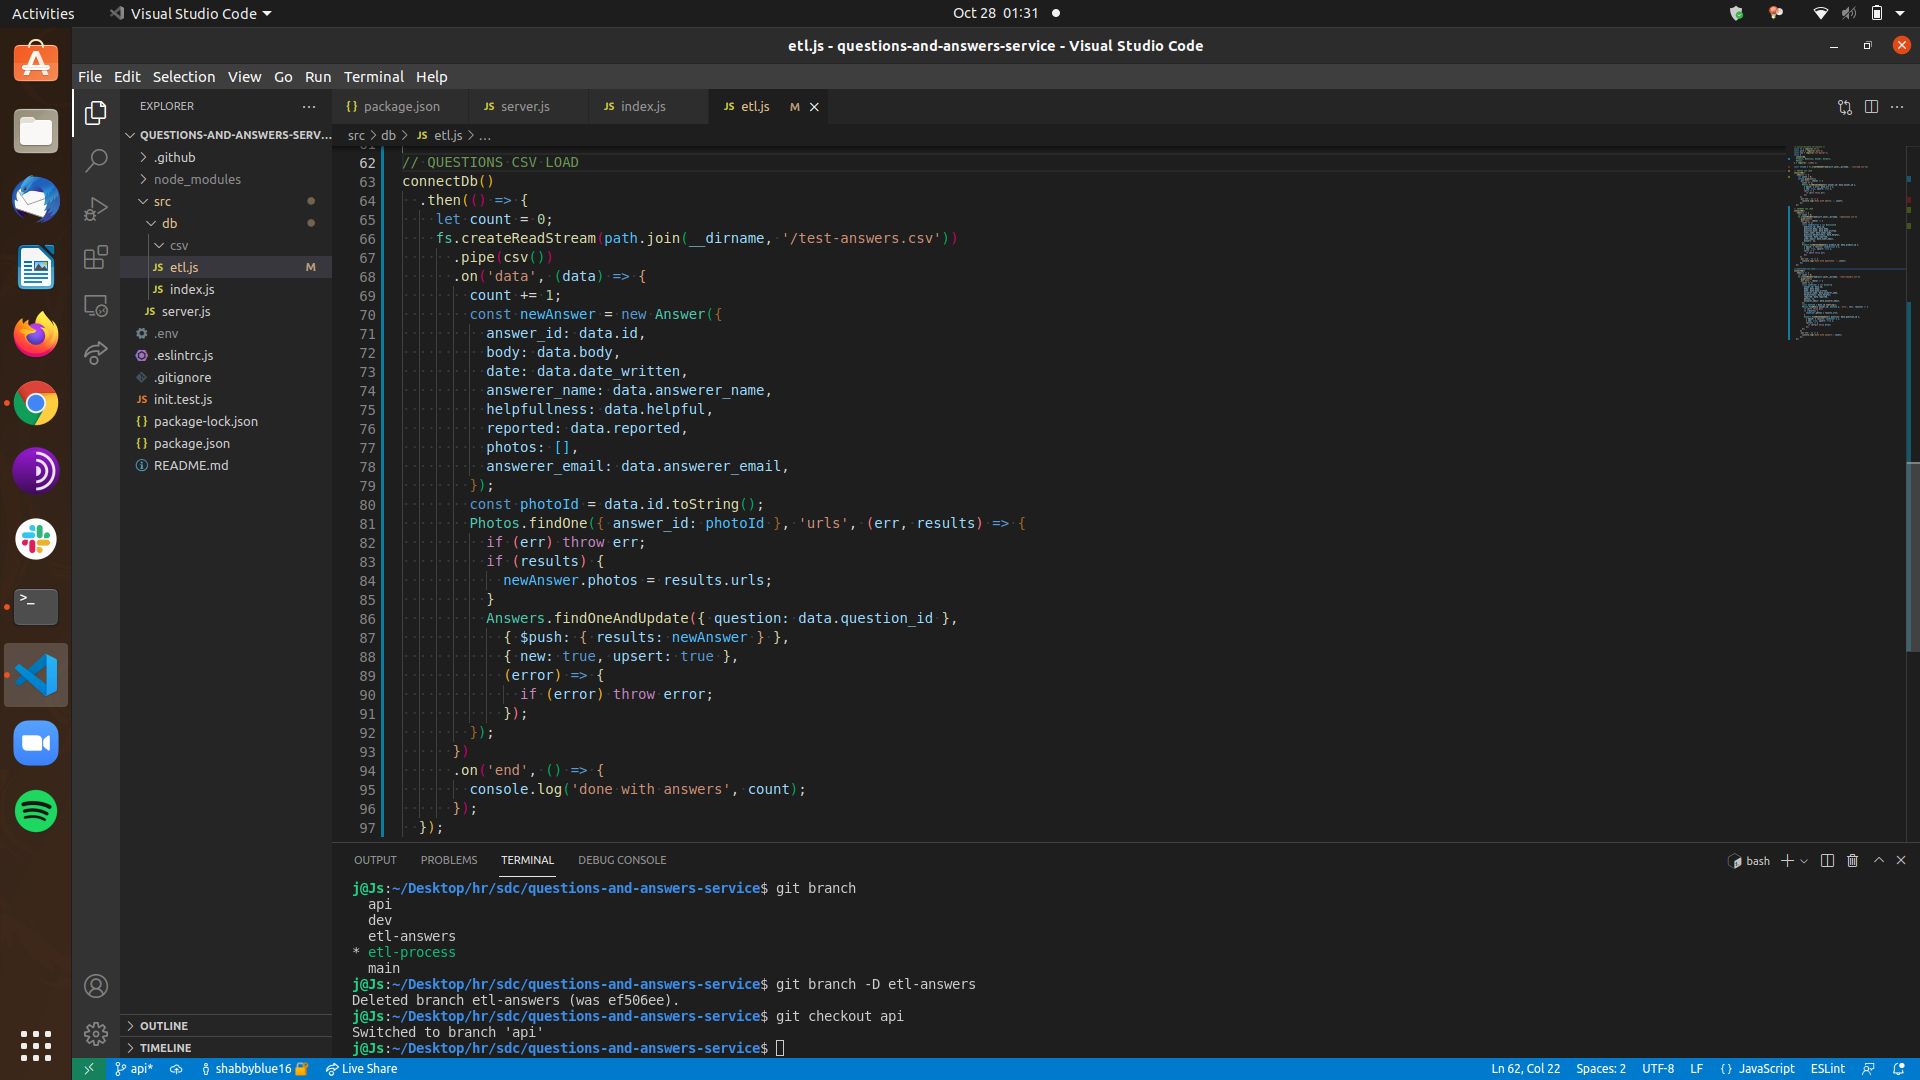
Task: Open package-lock.json in explorer
Action: point(227,421)
